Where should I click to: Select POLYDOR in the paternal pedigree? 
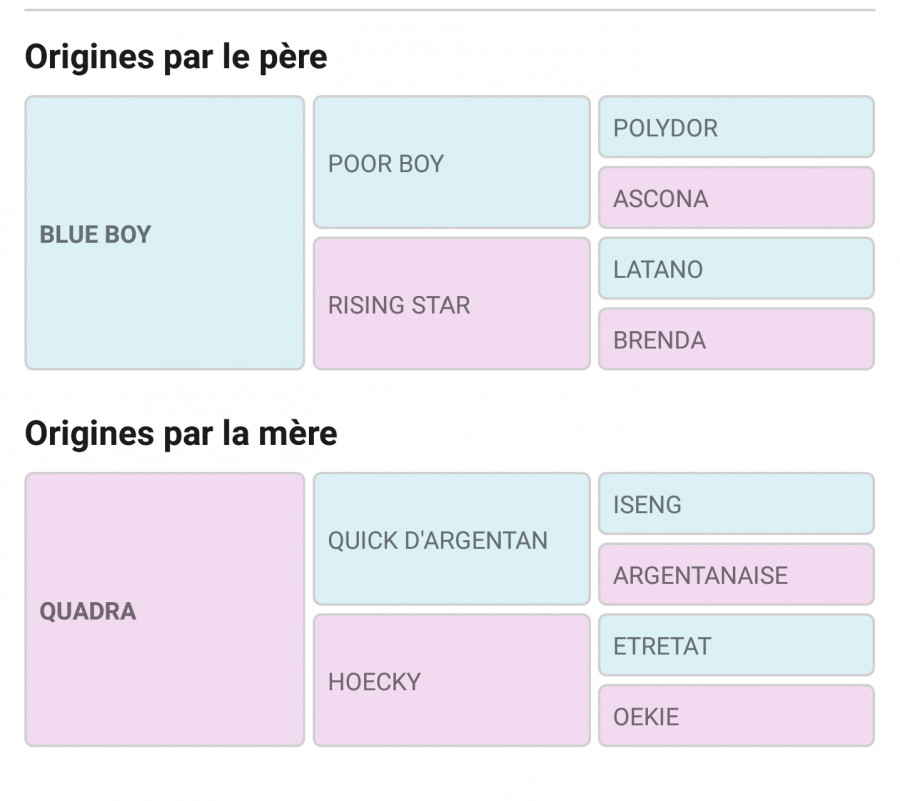[736, 128]
